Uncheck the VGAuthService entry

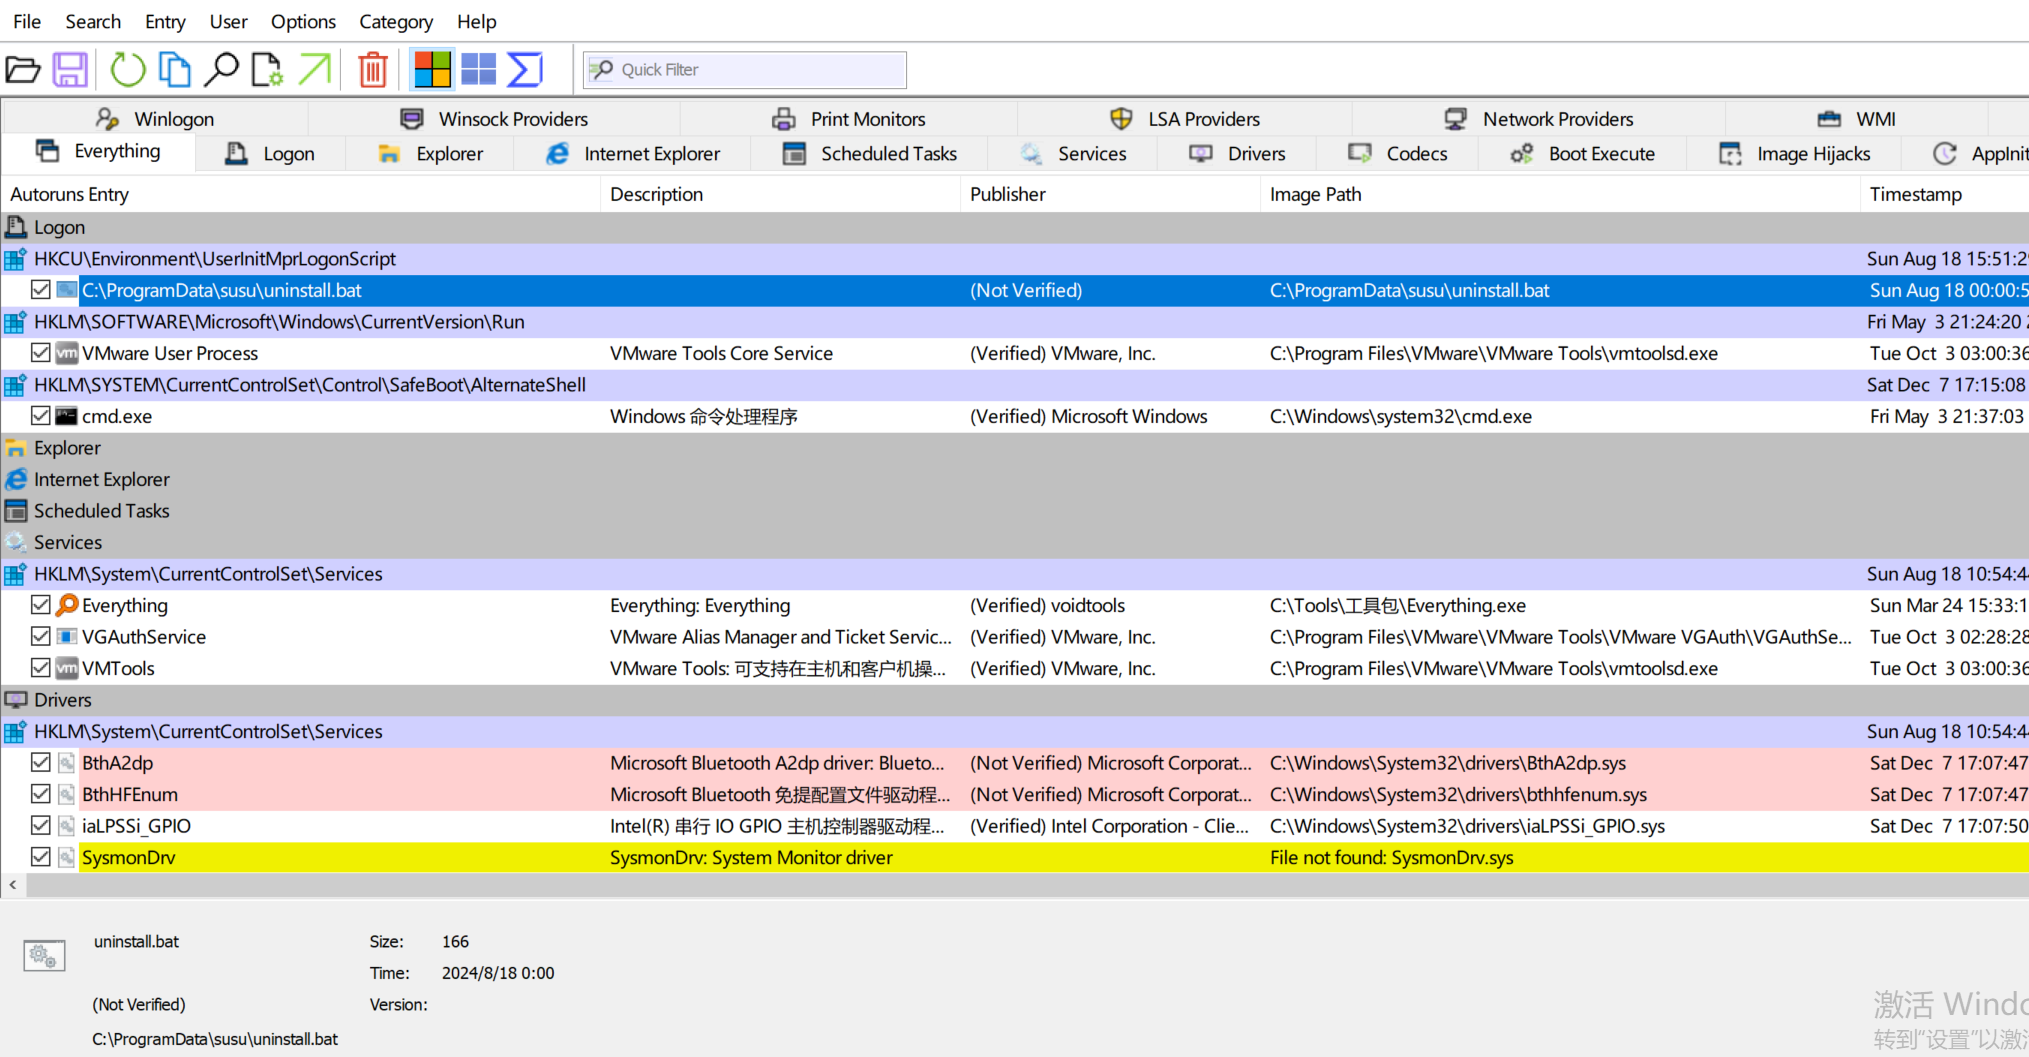(41, 636)
